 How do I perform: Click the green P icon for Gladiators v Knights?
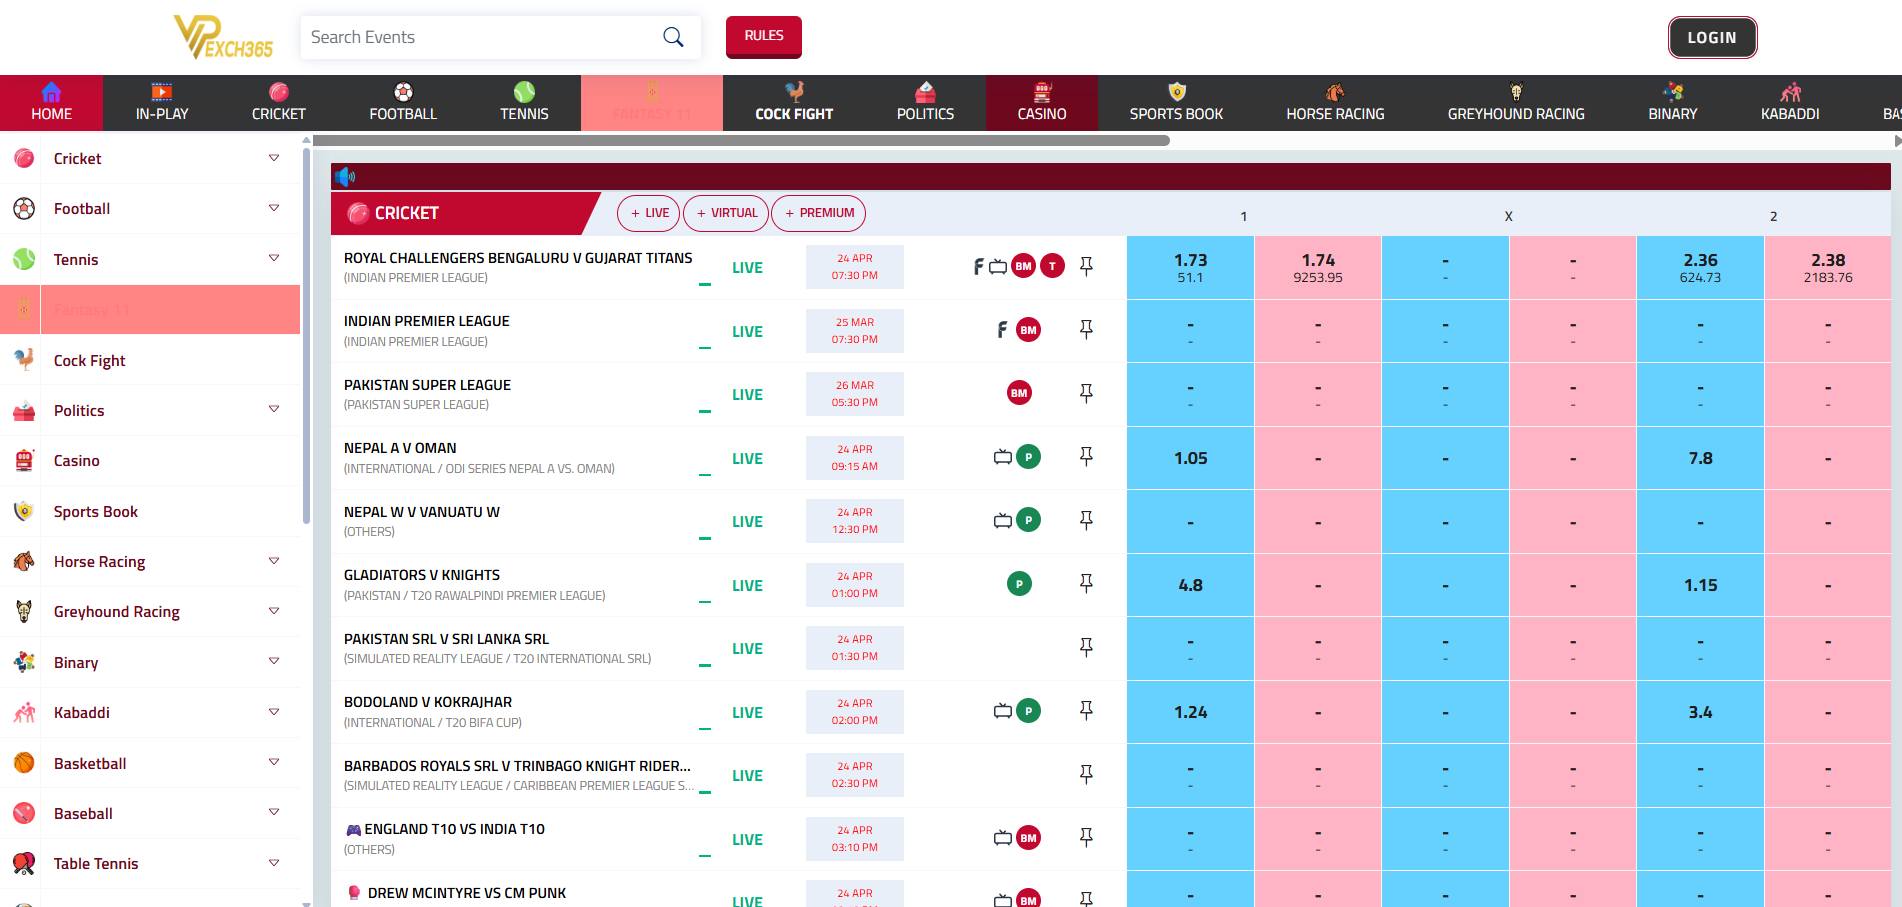[x=1019, y=584]
